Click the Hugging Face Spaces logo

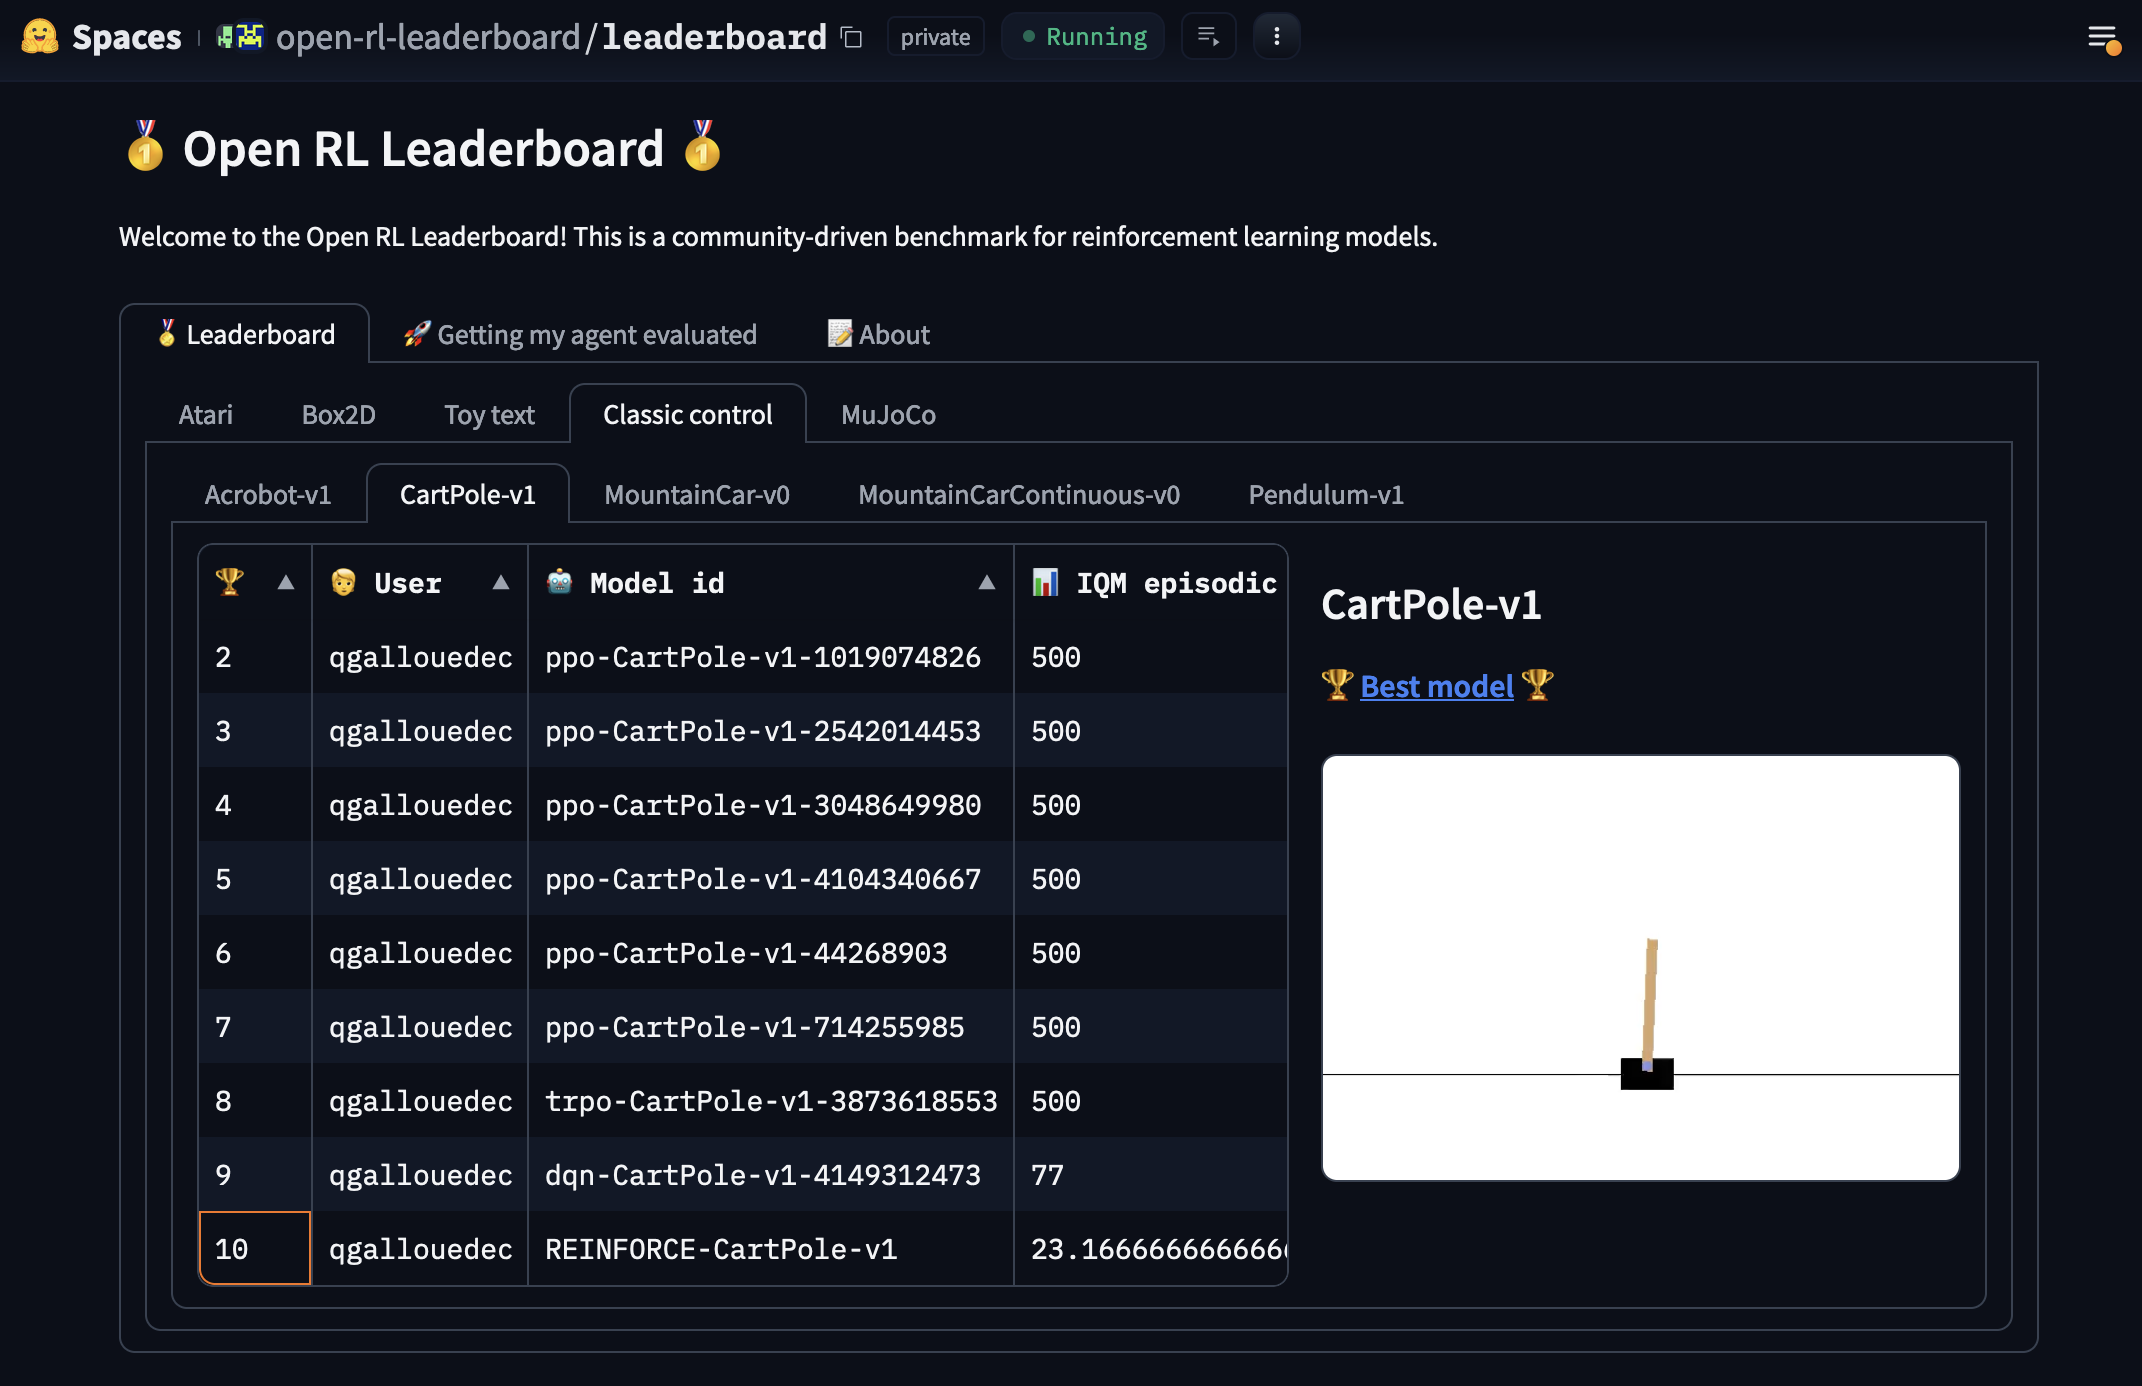click(x=40, y=37)
